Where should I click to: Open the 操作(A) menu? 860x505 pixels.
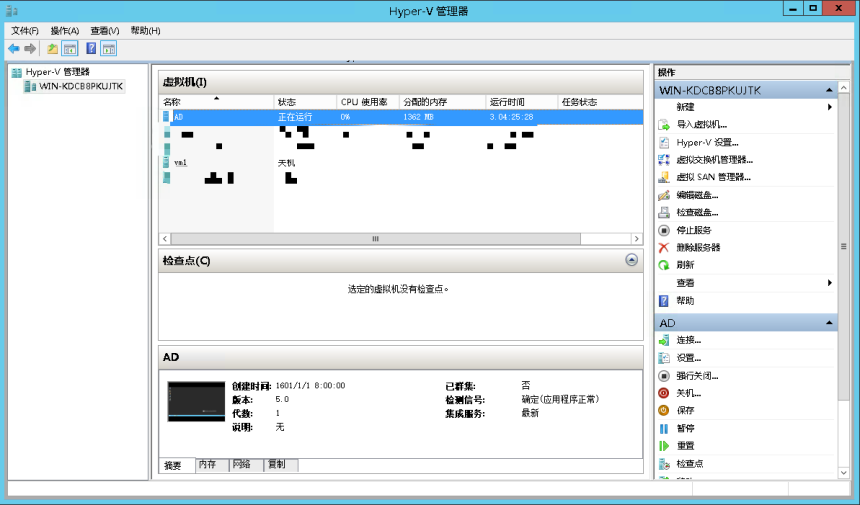pyautogui.click(x=65, y=31)
